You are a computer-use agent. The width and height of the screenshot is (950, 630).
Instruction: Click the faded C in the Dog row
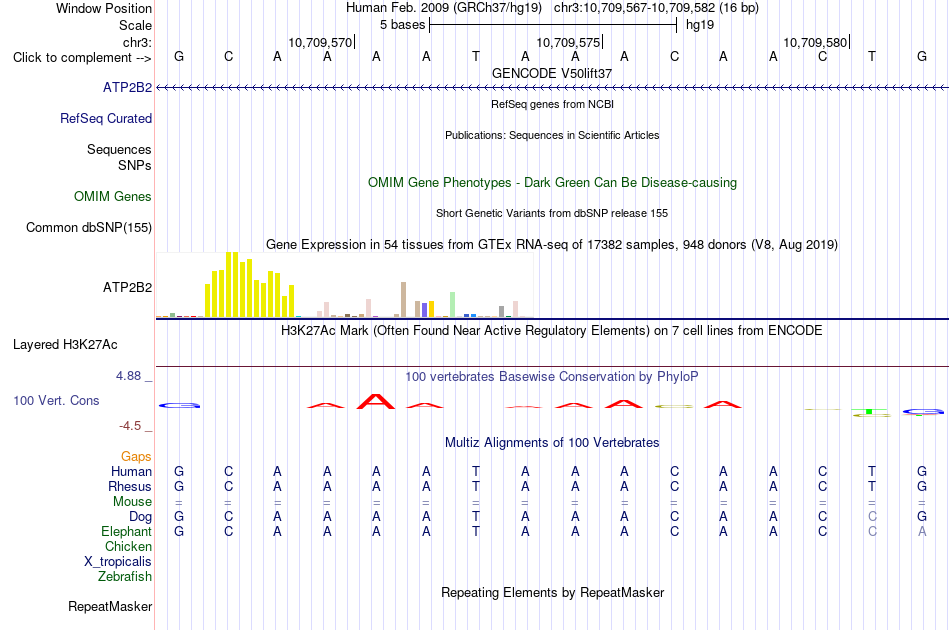point(872,517)
